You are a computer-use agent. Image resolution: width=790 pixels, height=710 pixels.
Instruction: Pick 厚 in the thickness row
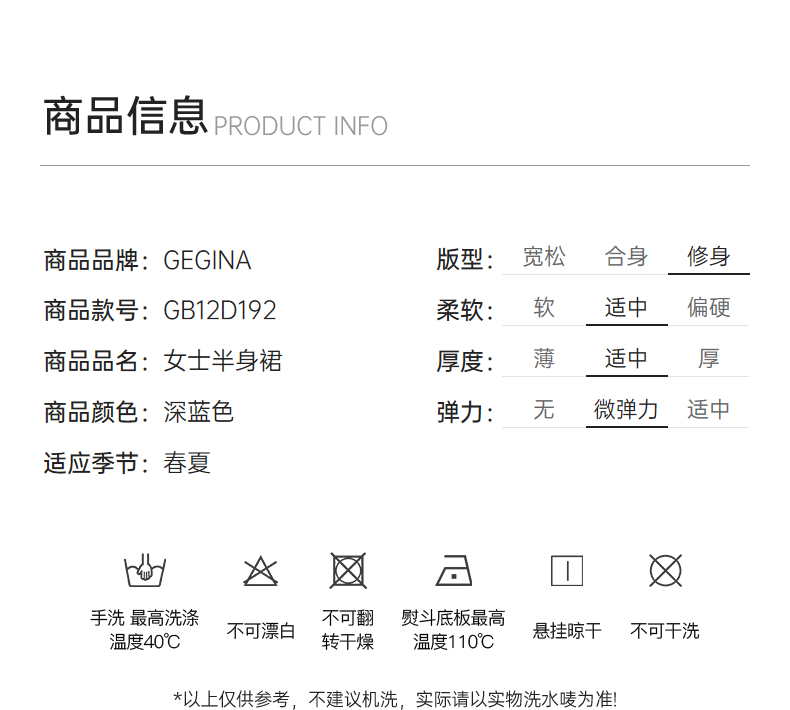click(708, 359)
